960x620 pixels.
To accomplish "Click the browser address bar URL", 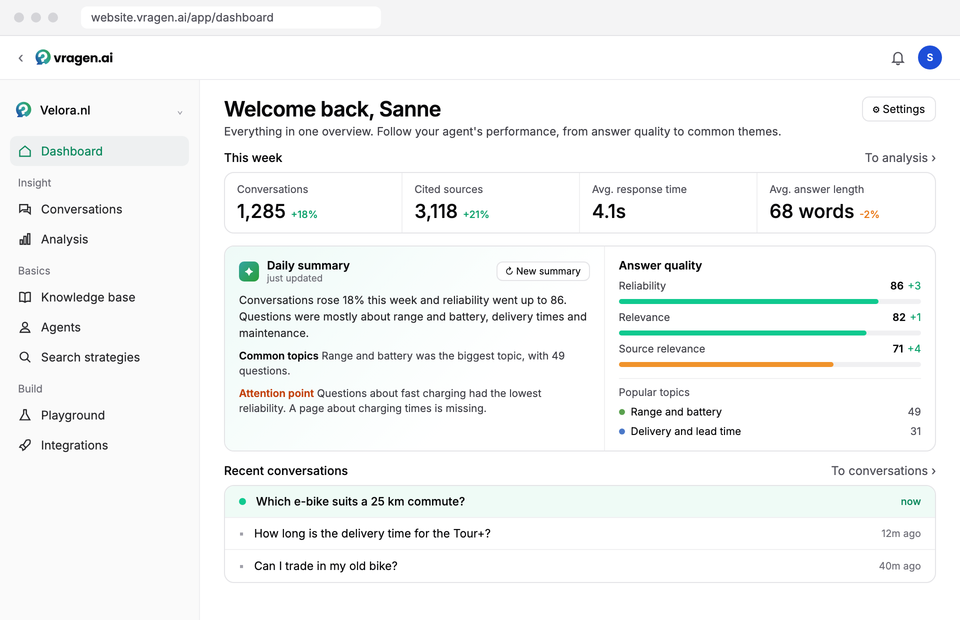I will 231,17.
